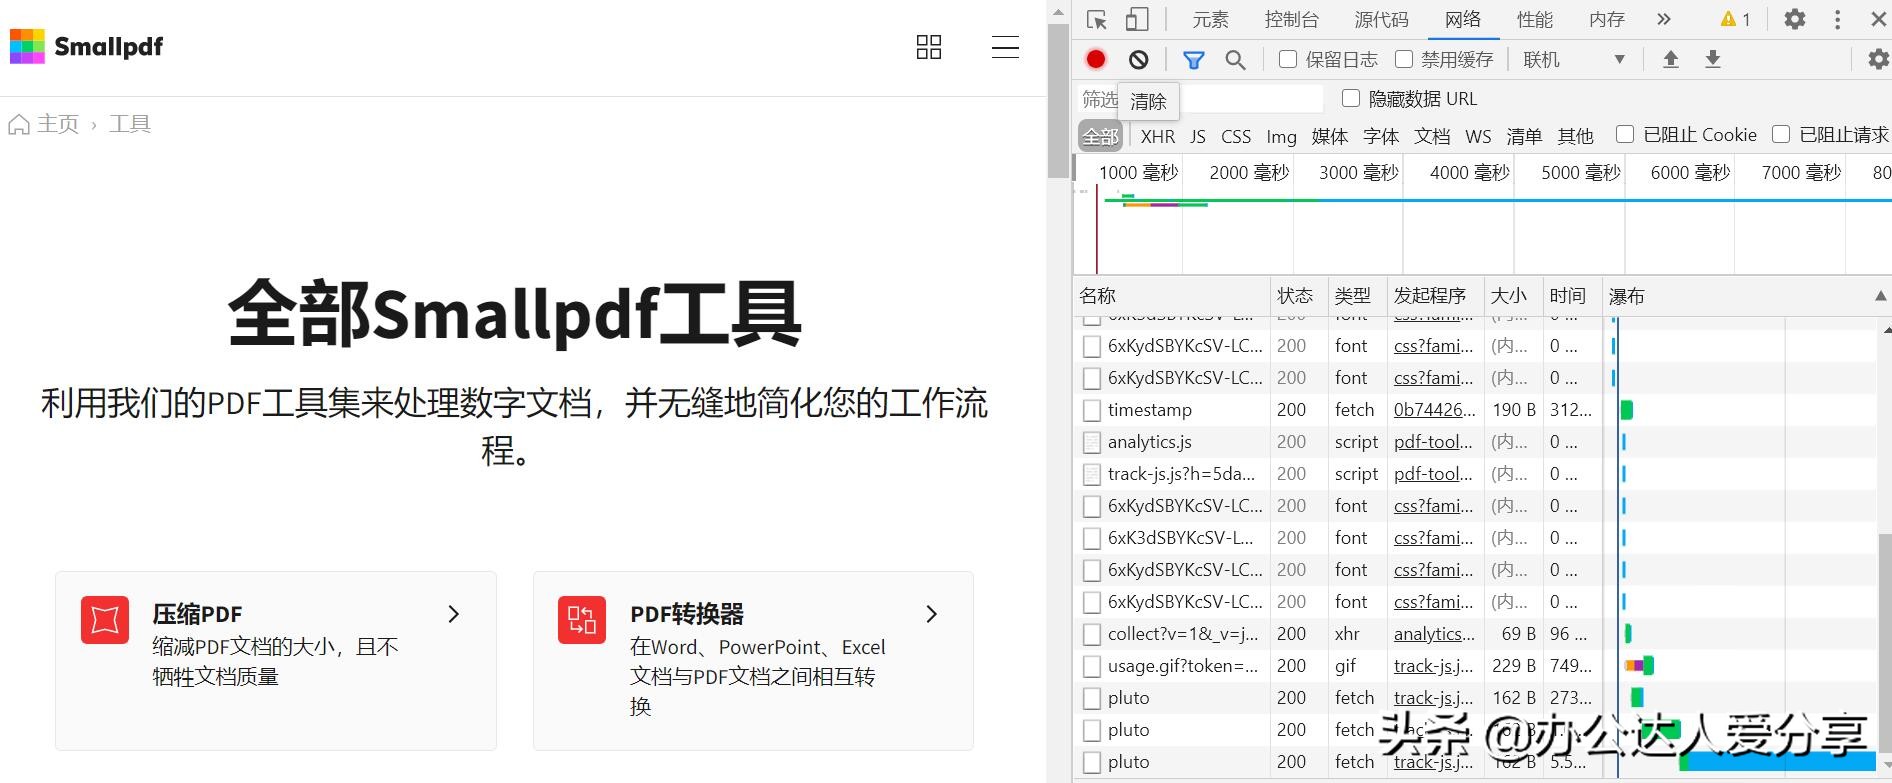
Task: Sort by 瀑布 column arrow
Action: point(1881,296)
